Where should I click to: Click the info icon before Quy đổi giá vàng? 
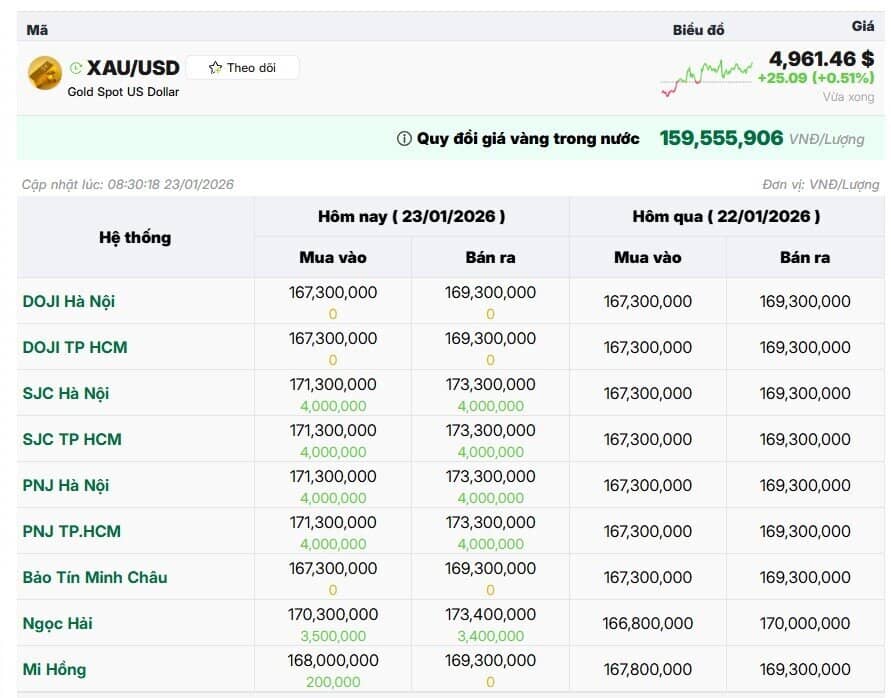coord(404,139)
